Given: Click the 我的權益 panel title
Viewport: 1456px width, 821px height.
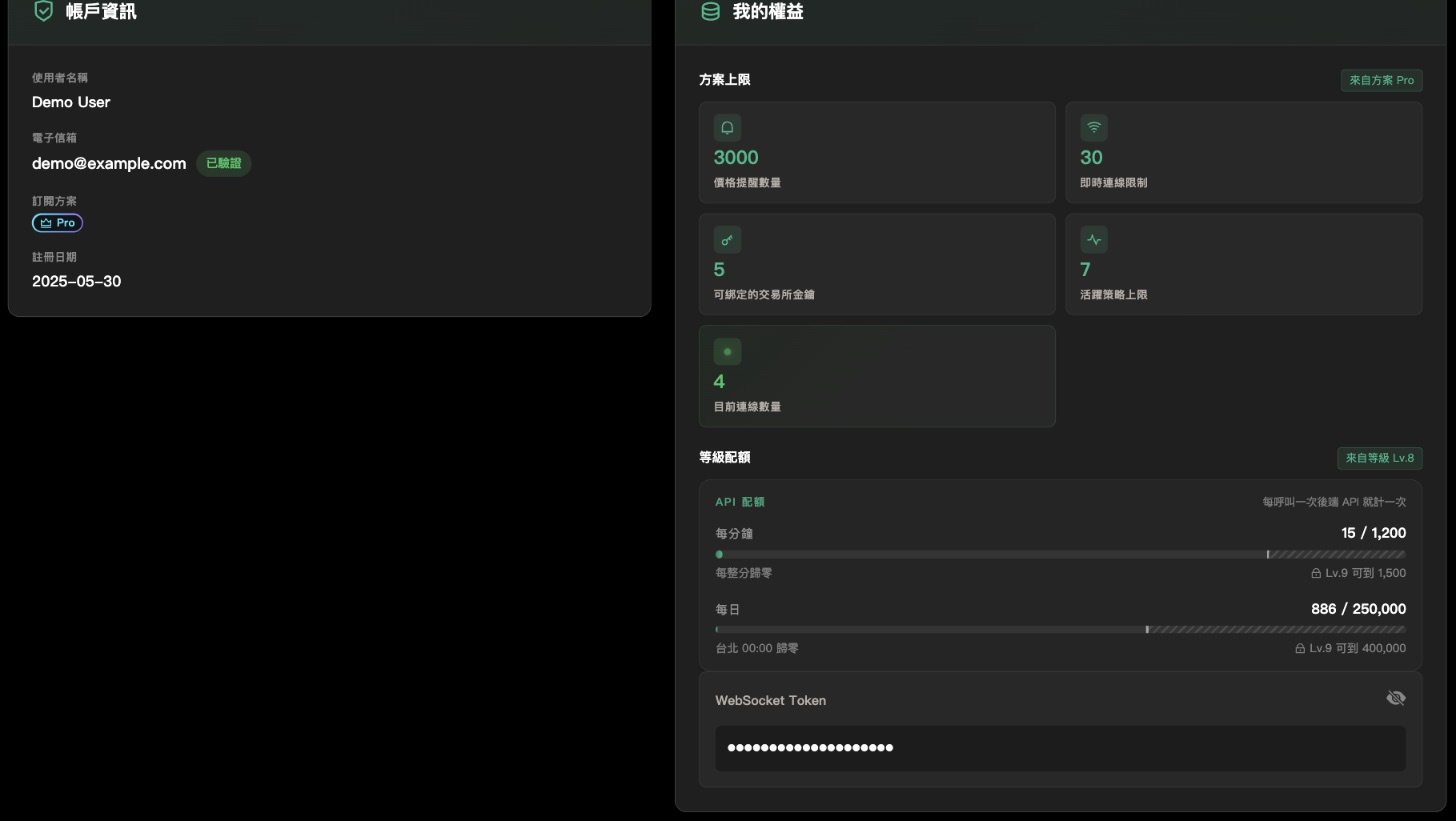Looking at the screenshot, I should point(768,11).
